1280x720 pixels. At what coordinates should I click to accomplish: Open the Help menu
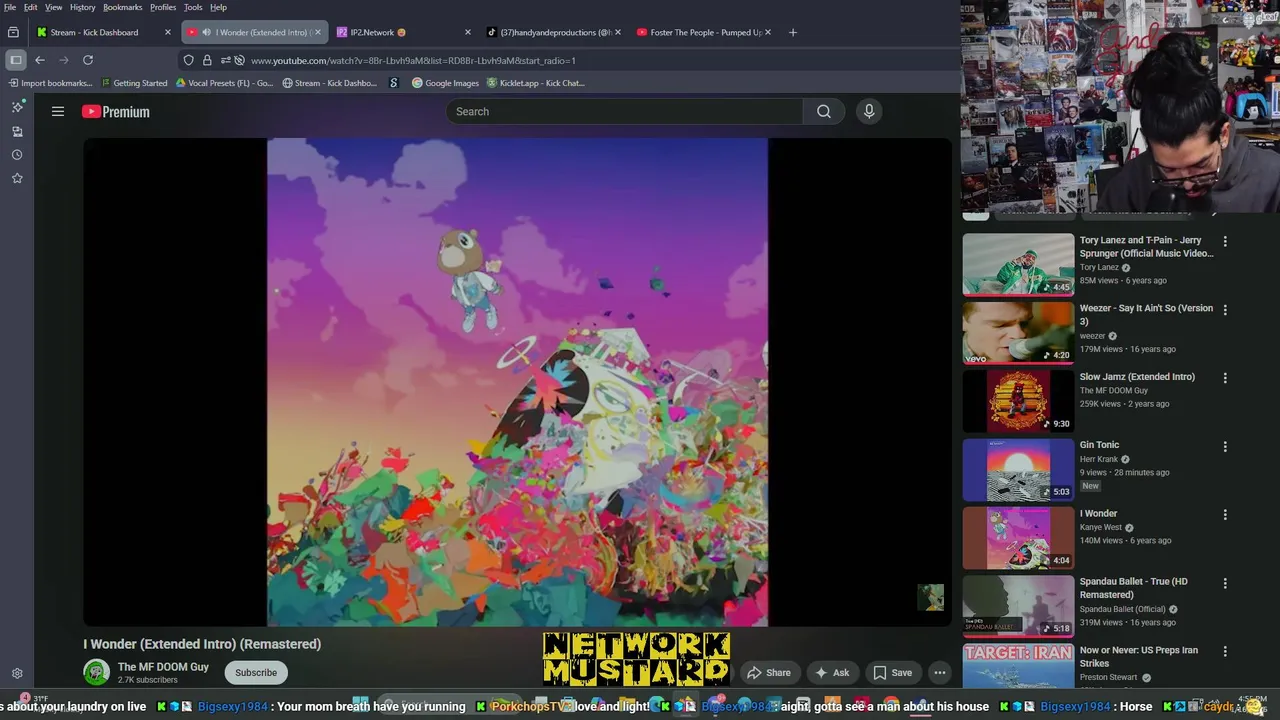(x=218, y=7)
